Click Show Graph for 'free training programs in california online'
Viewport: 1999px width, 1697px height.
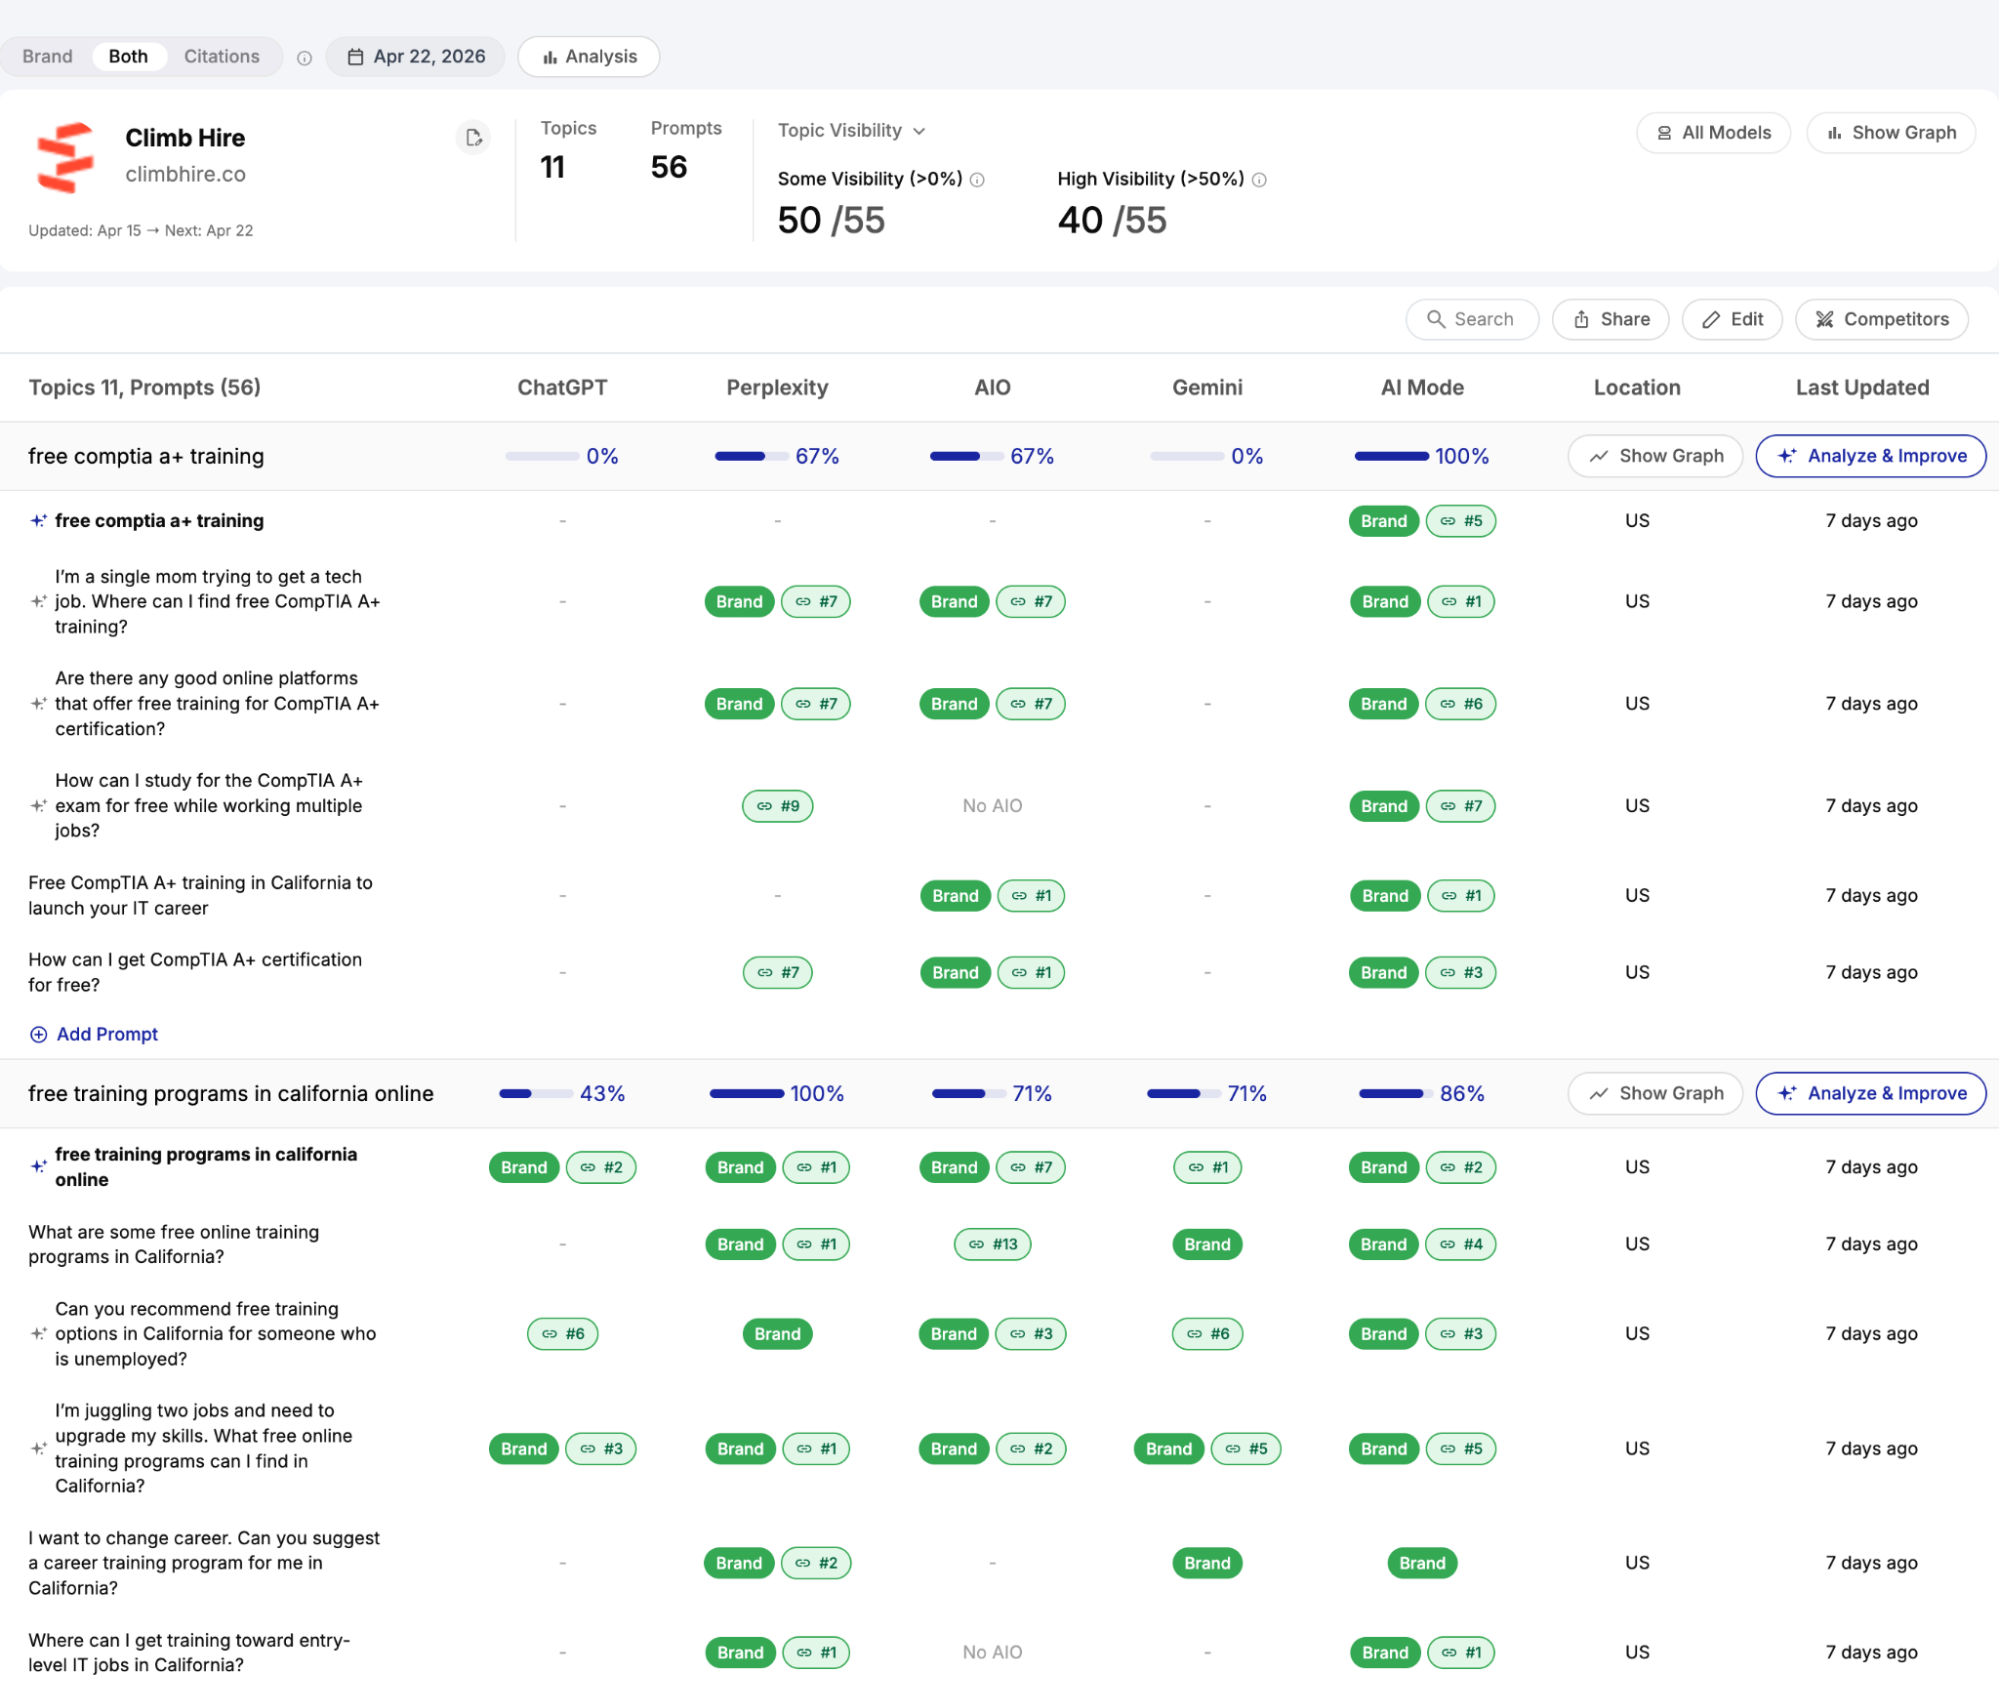[x=1655, y=1094]
